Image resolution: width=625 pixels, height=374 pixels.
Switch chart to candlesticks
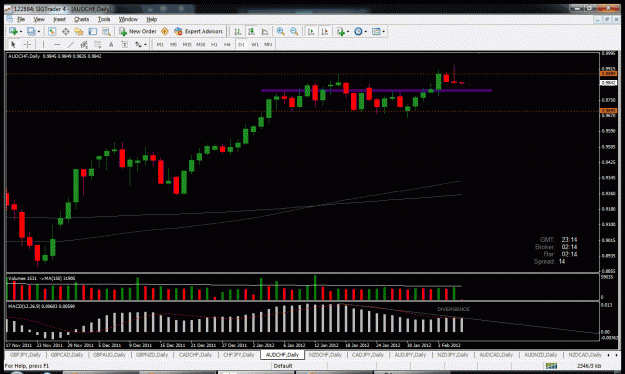[x=251, y=31]
